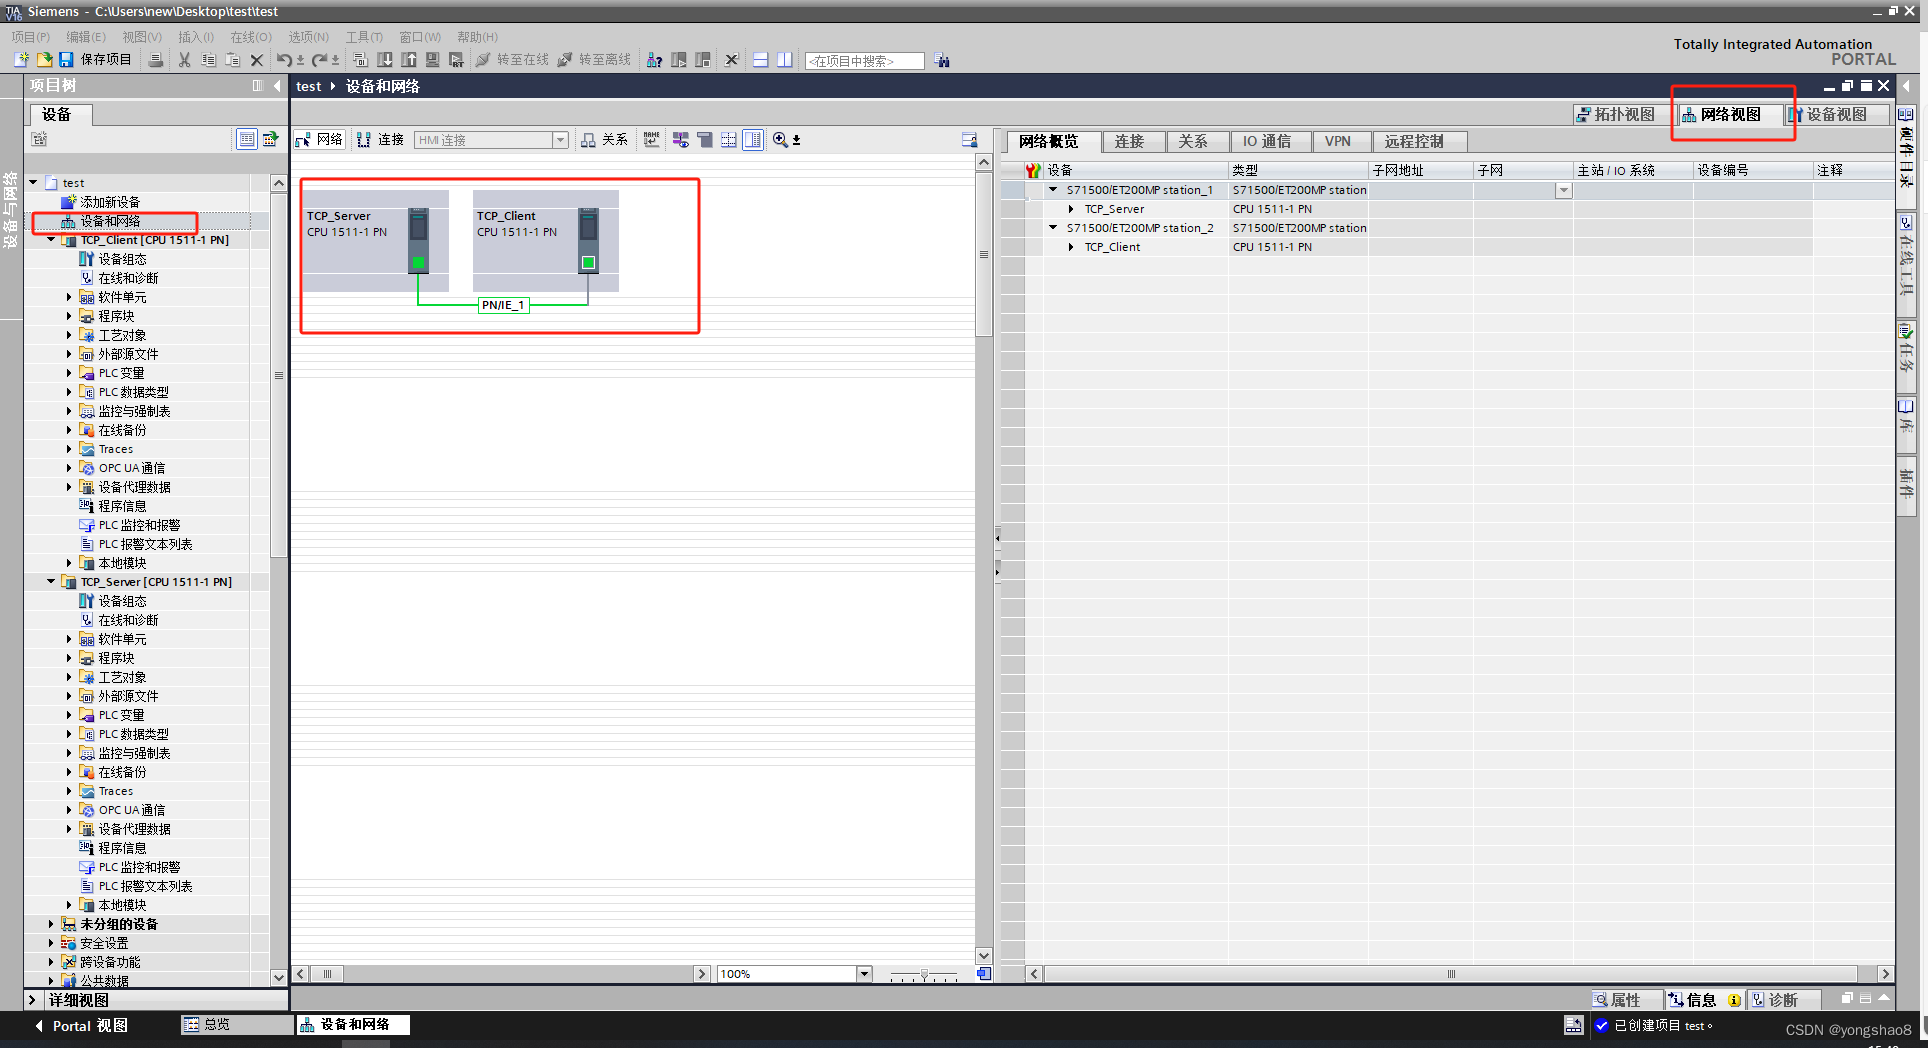
Task: Click the start simulation icon
Action: (433, 60)
